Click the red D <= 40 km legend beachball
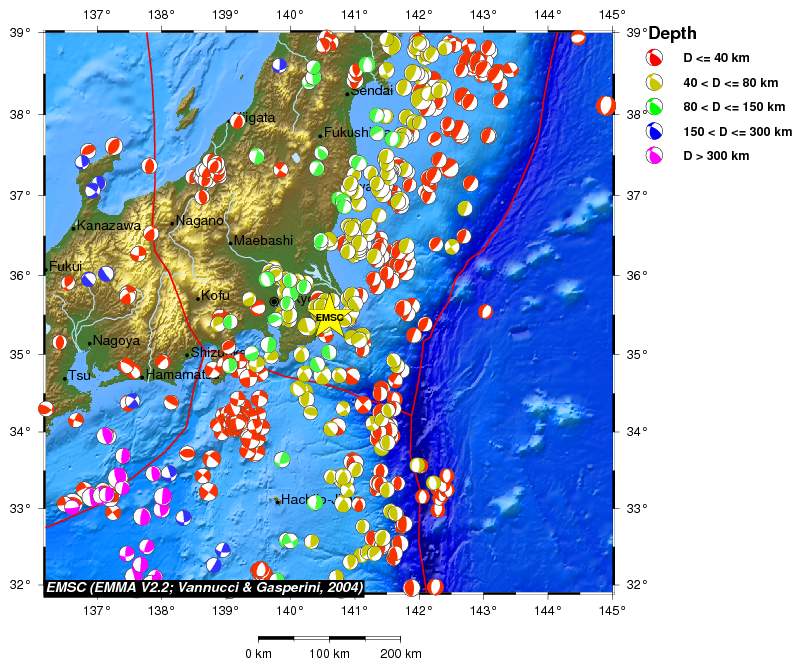Image resolution: width=802 pixels, height=668 pixels. coord(655,56)
